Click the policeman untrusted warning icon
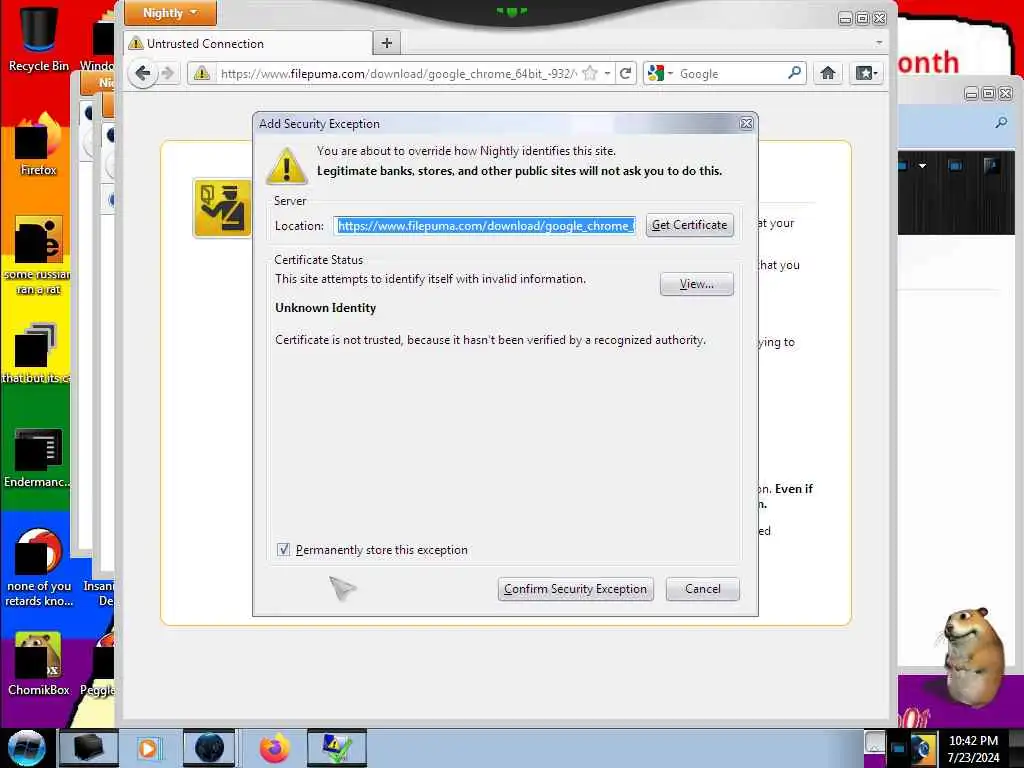The image size is (1024, 768). [x=222, y=208]
